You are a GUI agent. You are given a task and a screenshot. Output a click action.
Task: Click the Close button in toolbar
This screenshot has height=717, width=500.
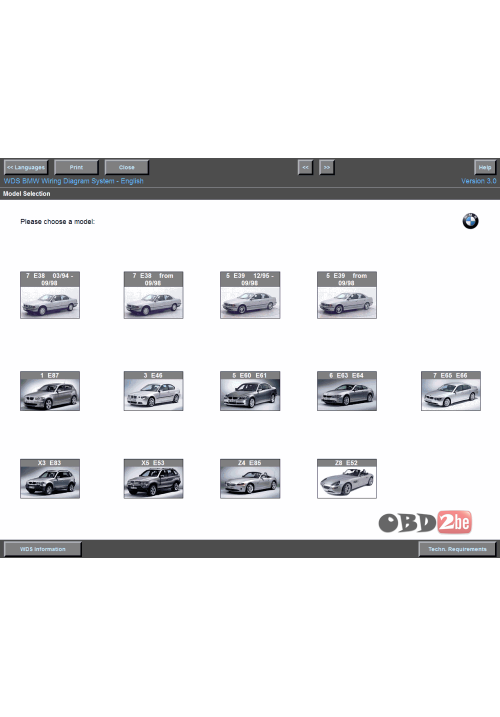click(x=127, y=167)
